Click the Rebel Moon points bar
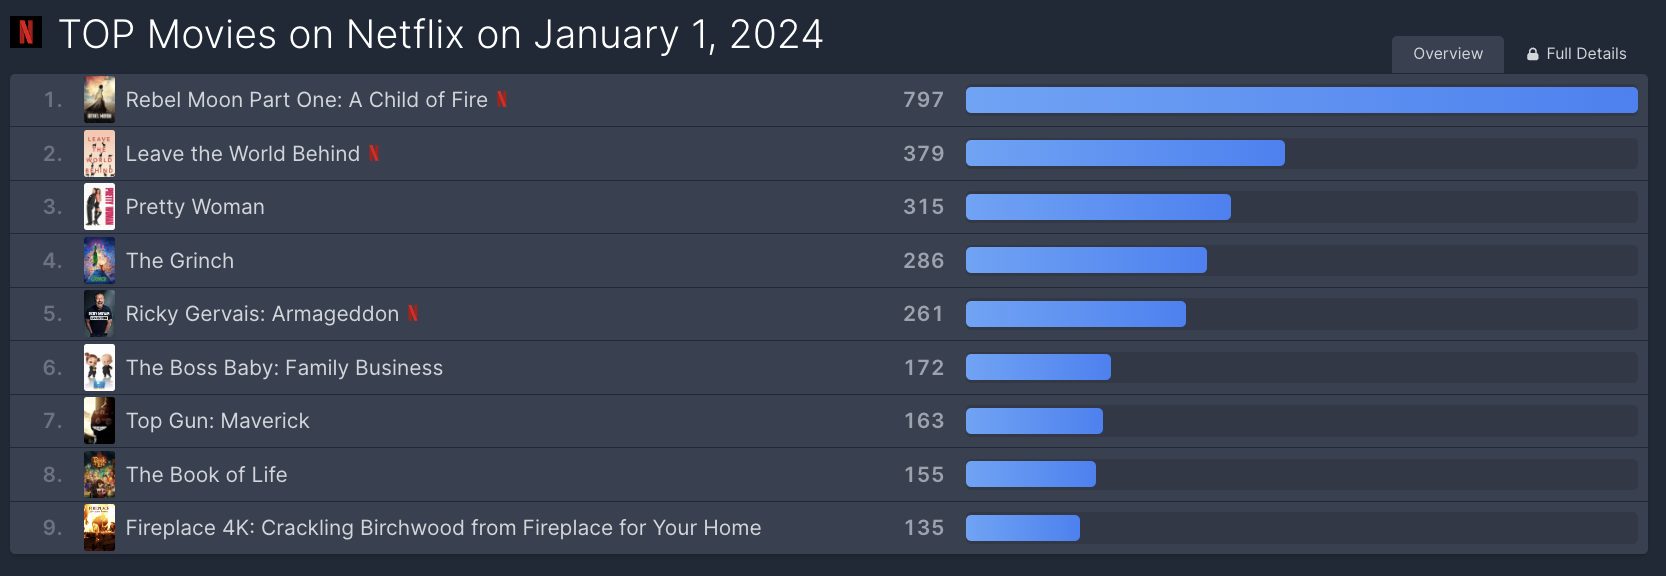 tap(1301, 100)
